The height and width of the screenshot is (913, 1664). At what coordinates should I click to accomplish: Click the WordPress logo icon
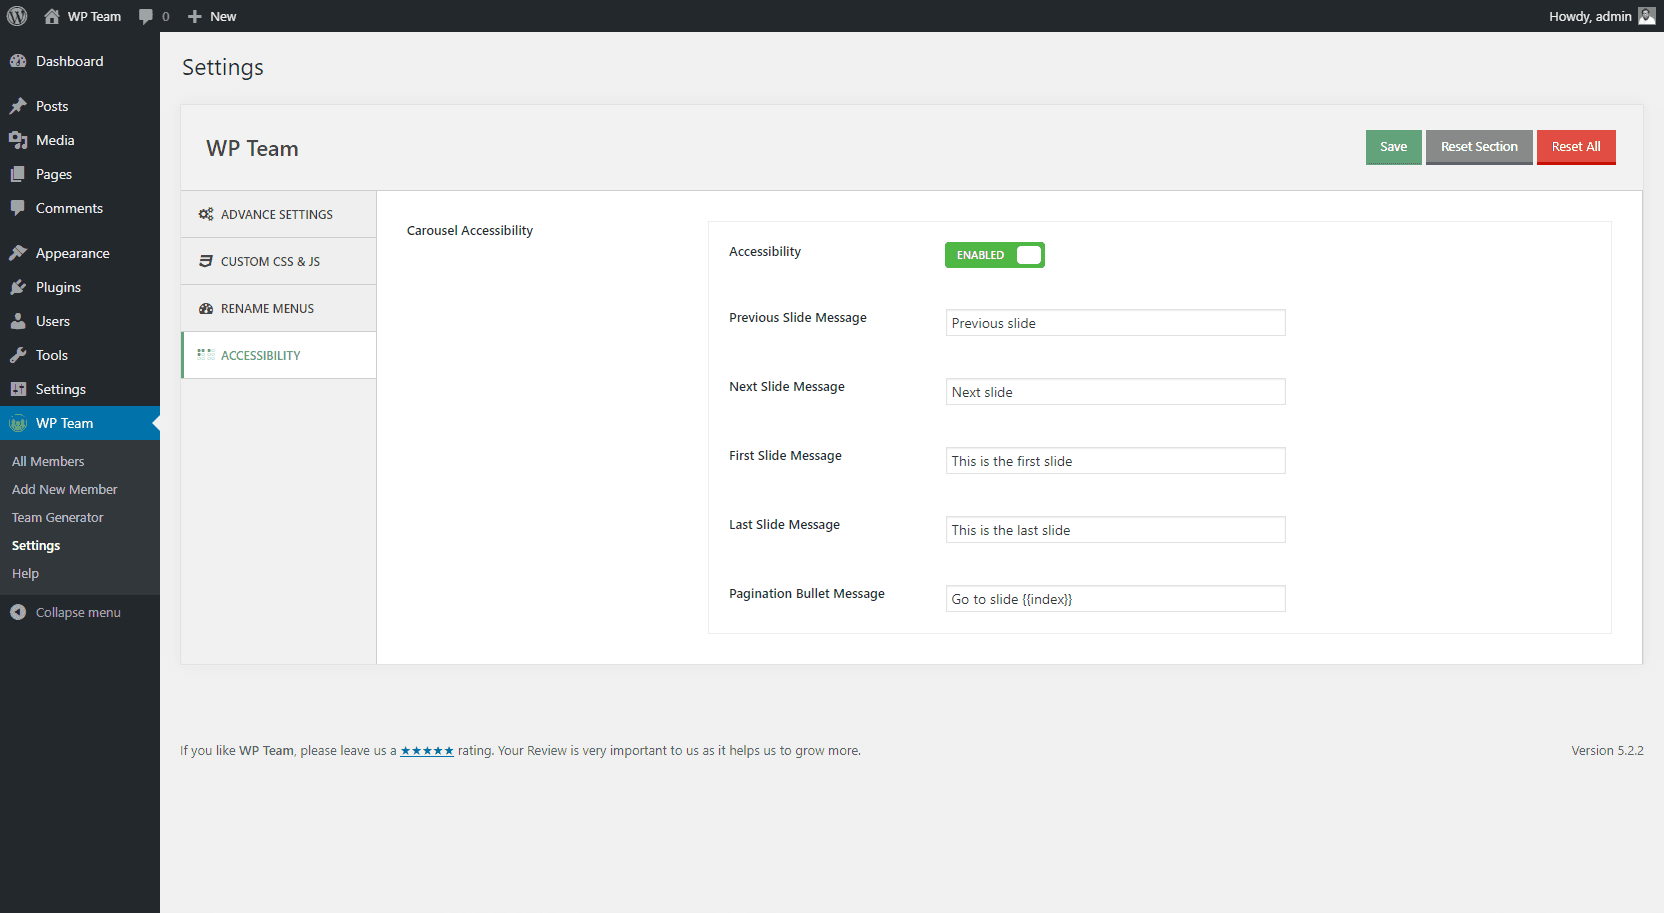point(17,16)
